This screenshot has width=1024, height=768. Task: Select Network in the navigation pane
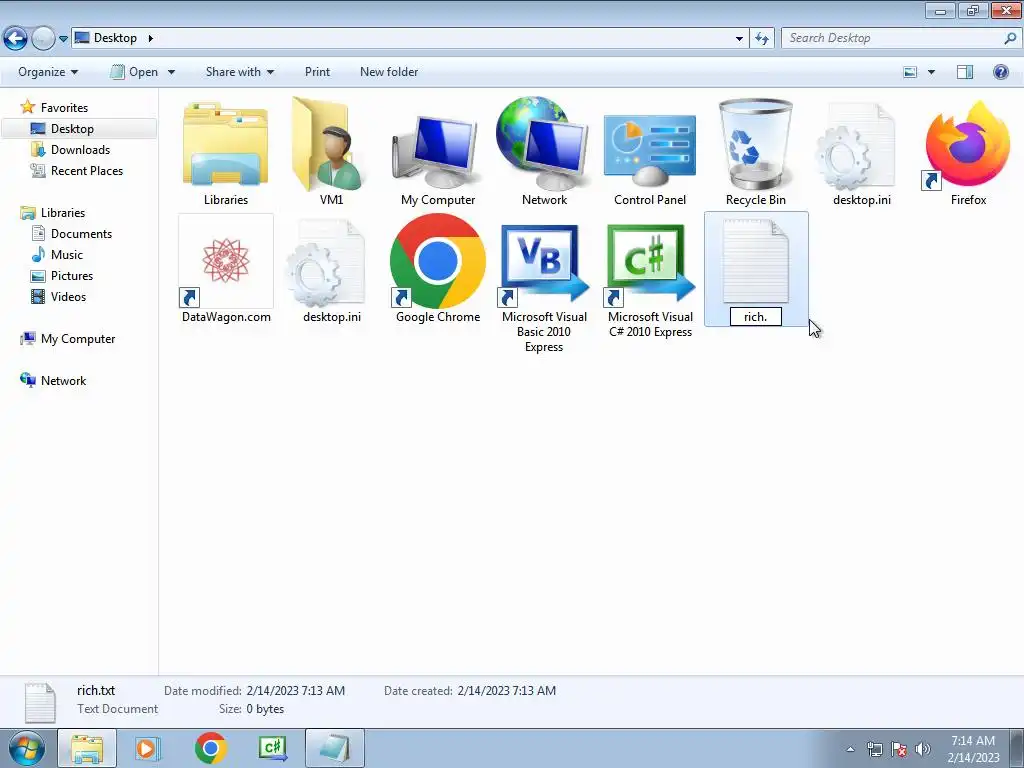point(63,381)
